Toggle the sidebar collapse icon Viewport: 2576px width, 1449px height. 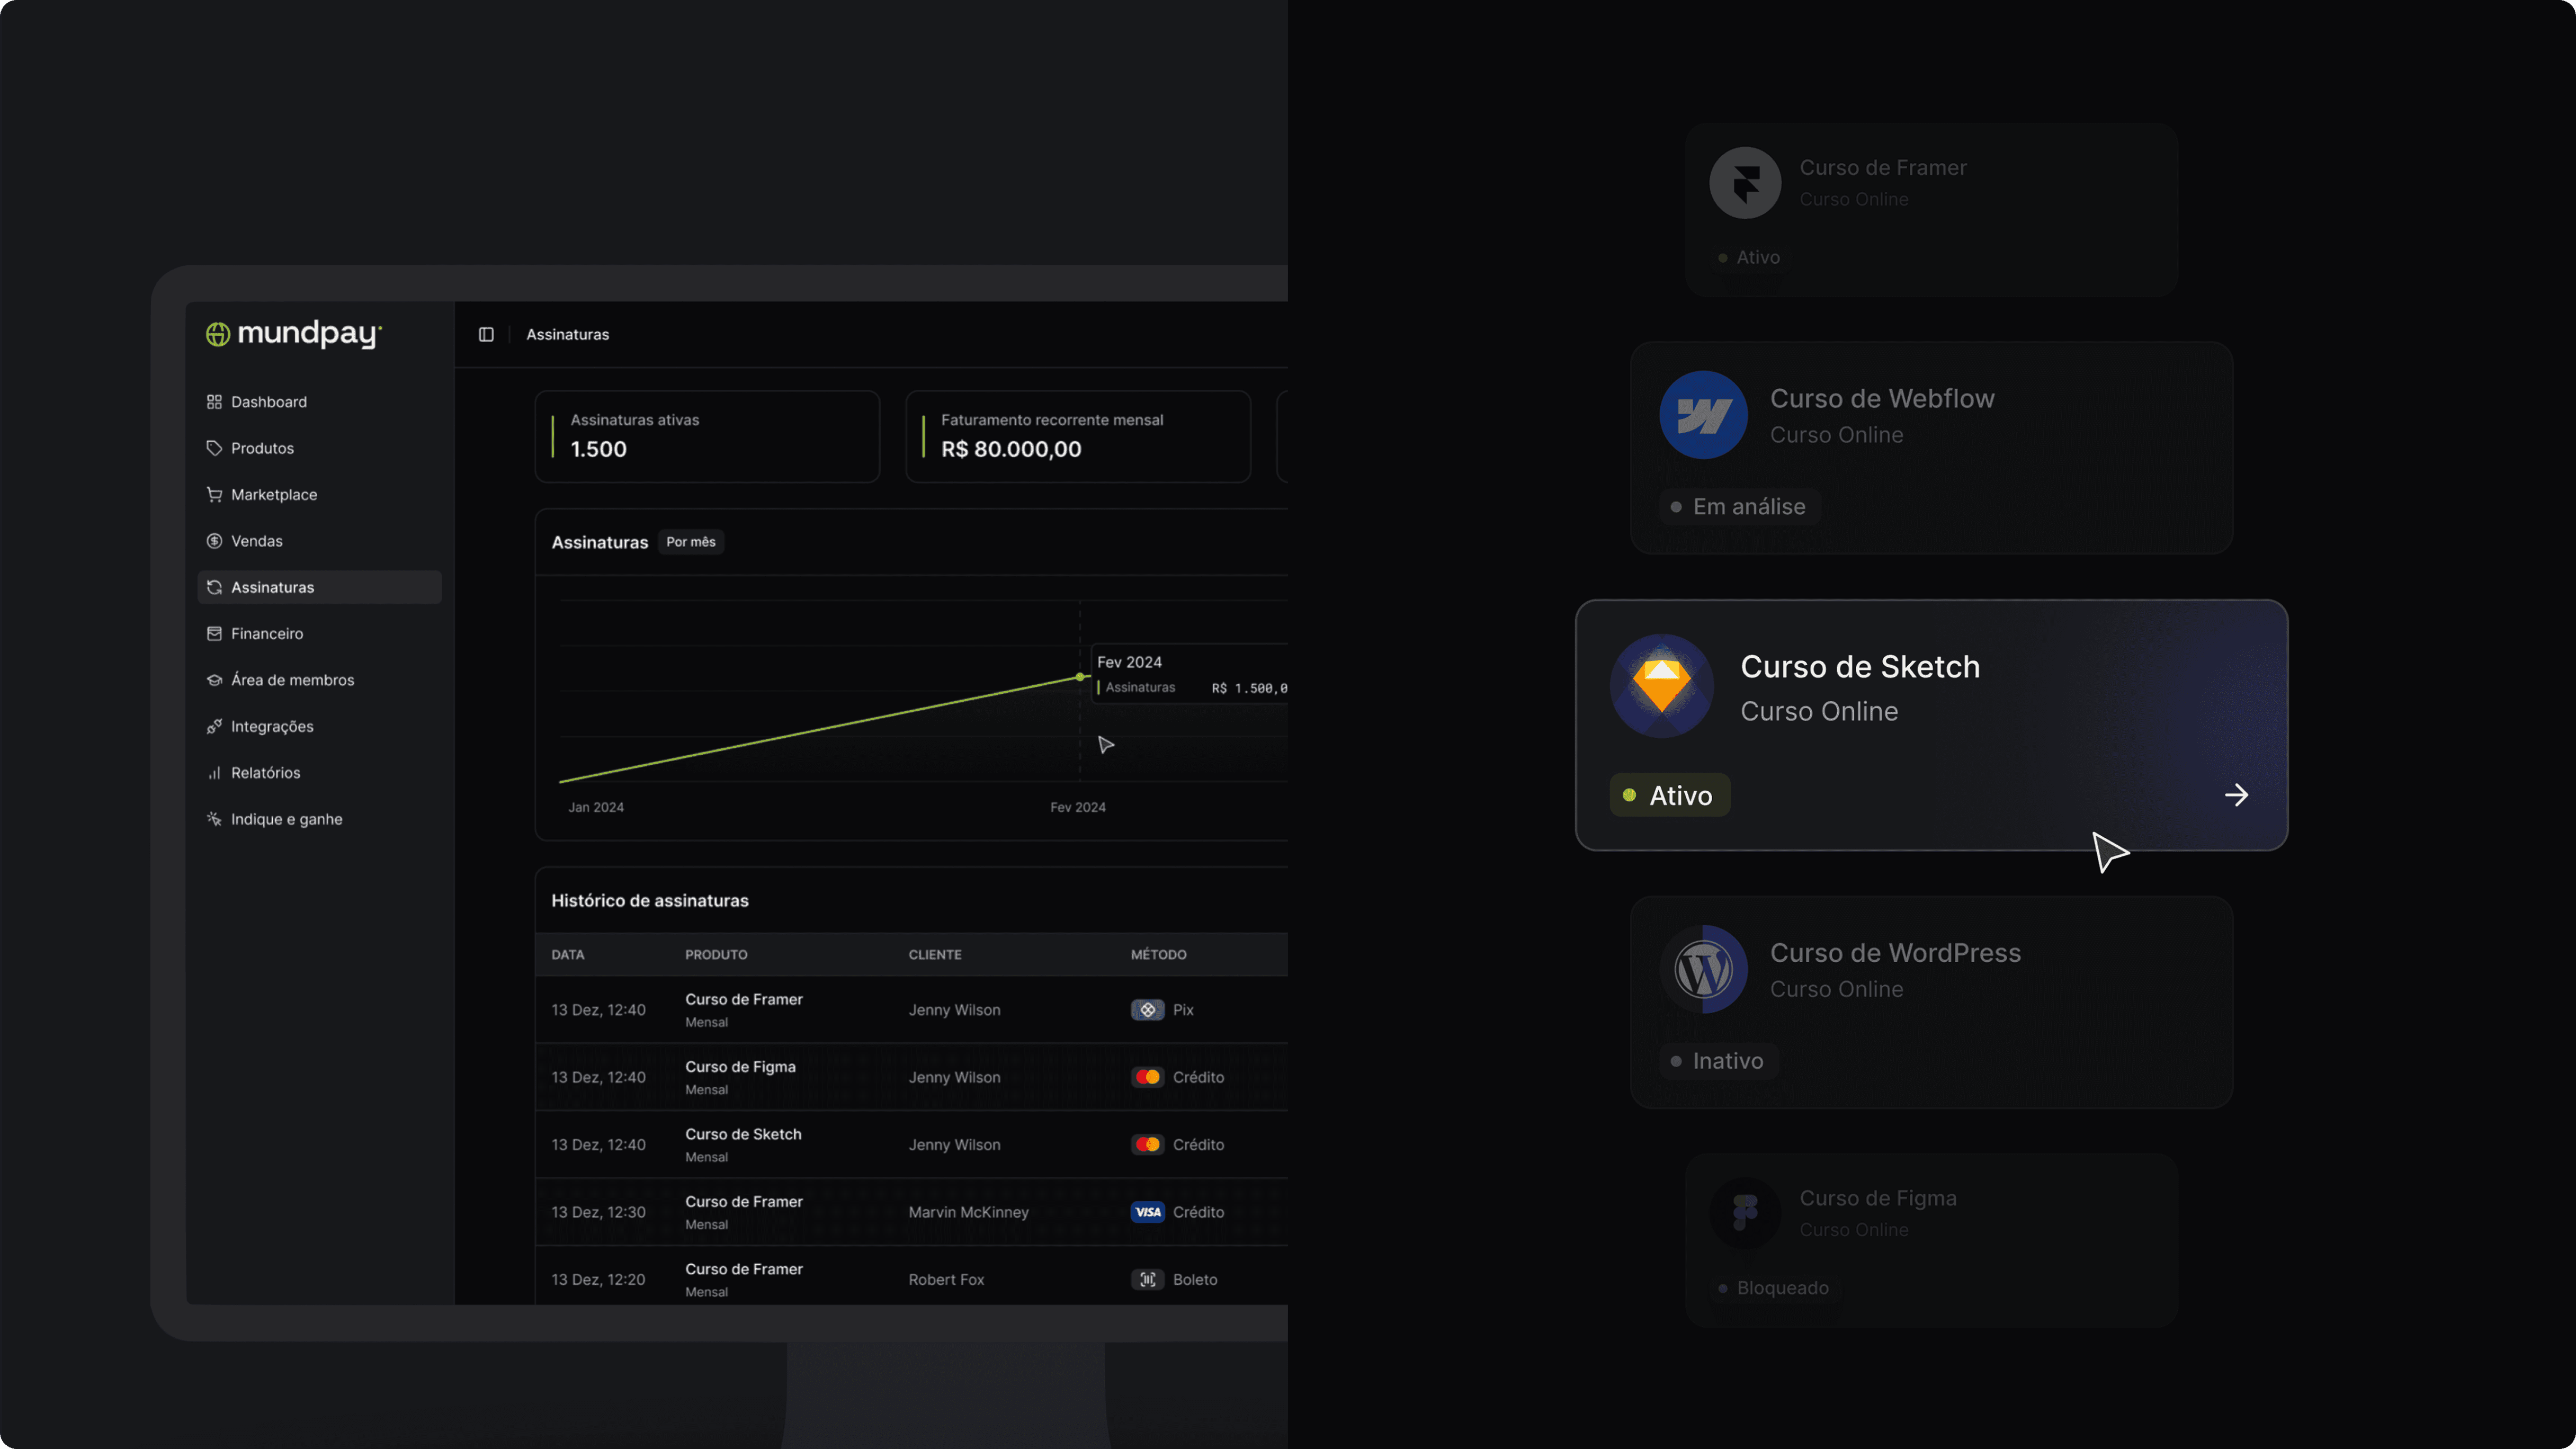[x=486, y=334]
